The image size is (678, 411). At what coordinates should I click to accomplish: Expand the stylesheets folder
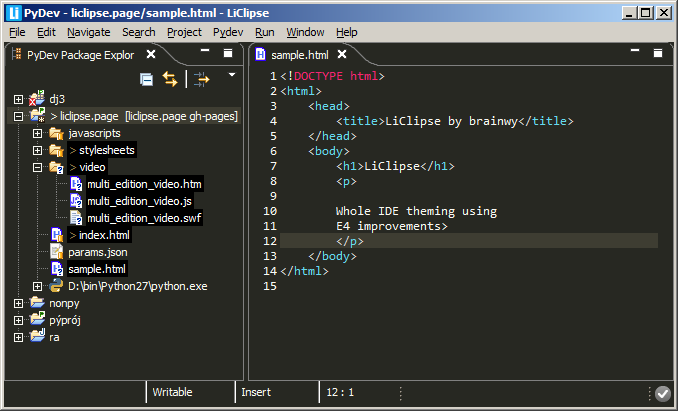click(38, 150)
